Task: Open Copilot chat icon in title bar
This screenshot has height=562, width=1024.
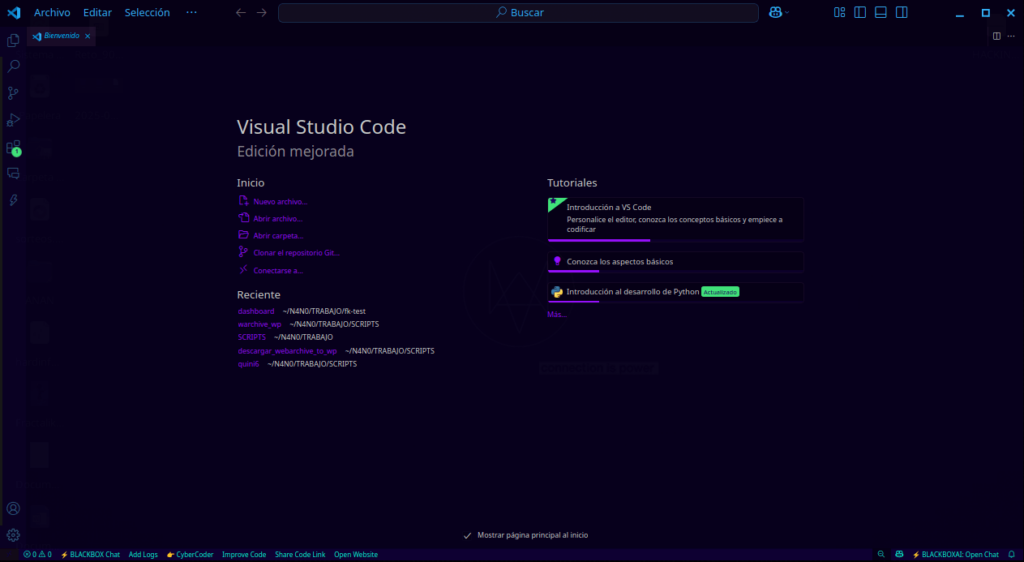Action: pyautogui.click(x=775, y=12)
